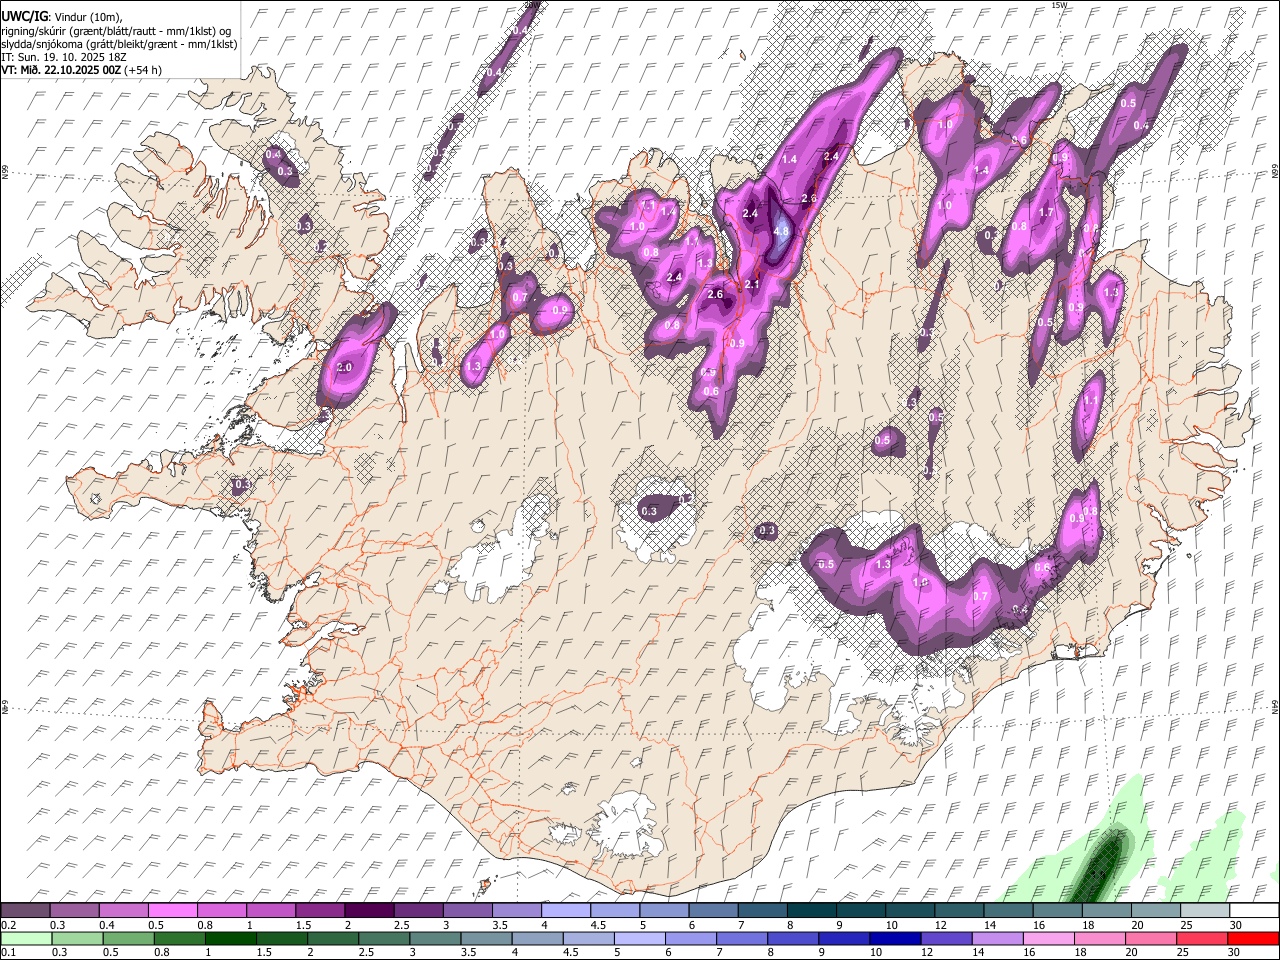Click the "0.4" label in the snow legend
The width and height of the screenshot is (1280, 960).
[106, 925]
